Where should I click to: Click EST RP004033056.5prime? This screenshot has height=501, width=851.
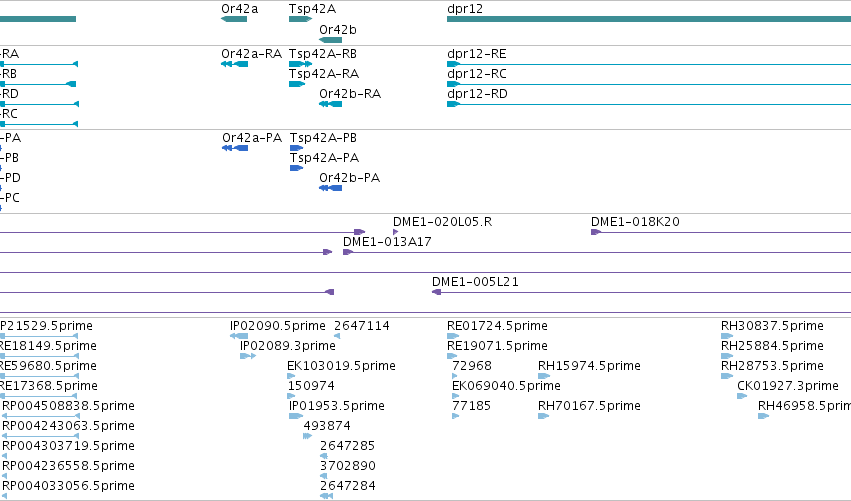pyautogui.click(x=5, y=496)
